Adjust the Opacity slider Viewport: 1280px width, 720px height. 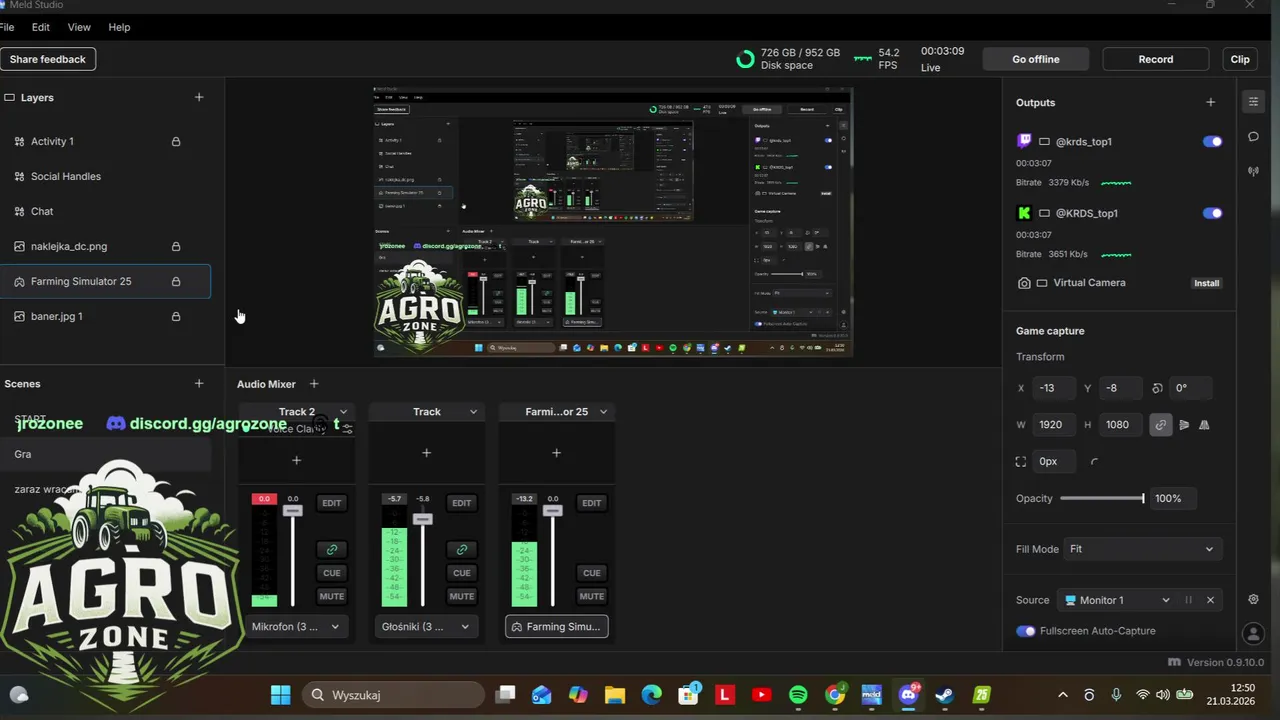point(1102,498)
